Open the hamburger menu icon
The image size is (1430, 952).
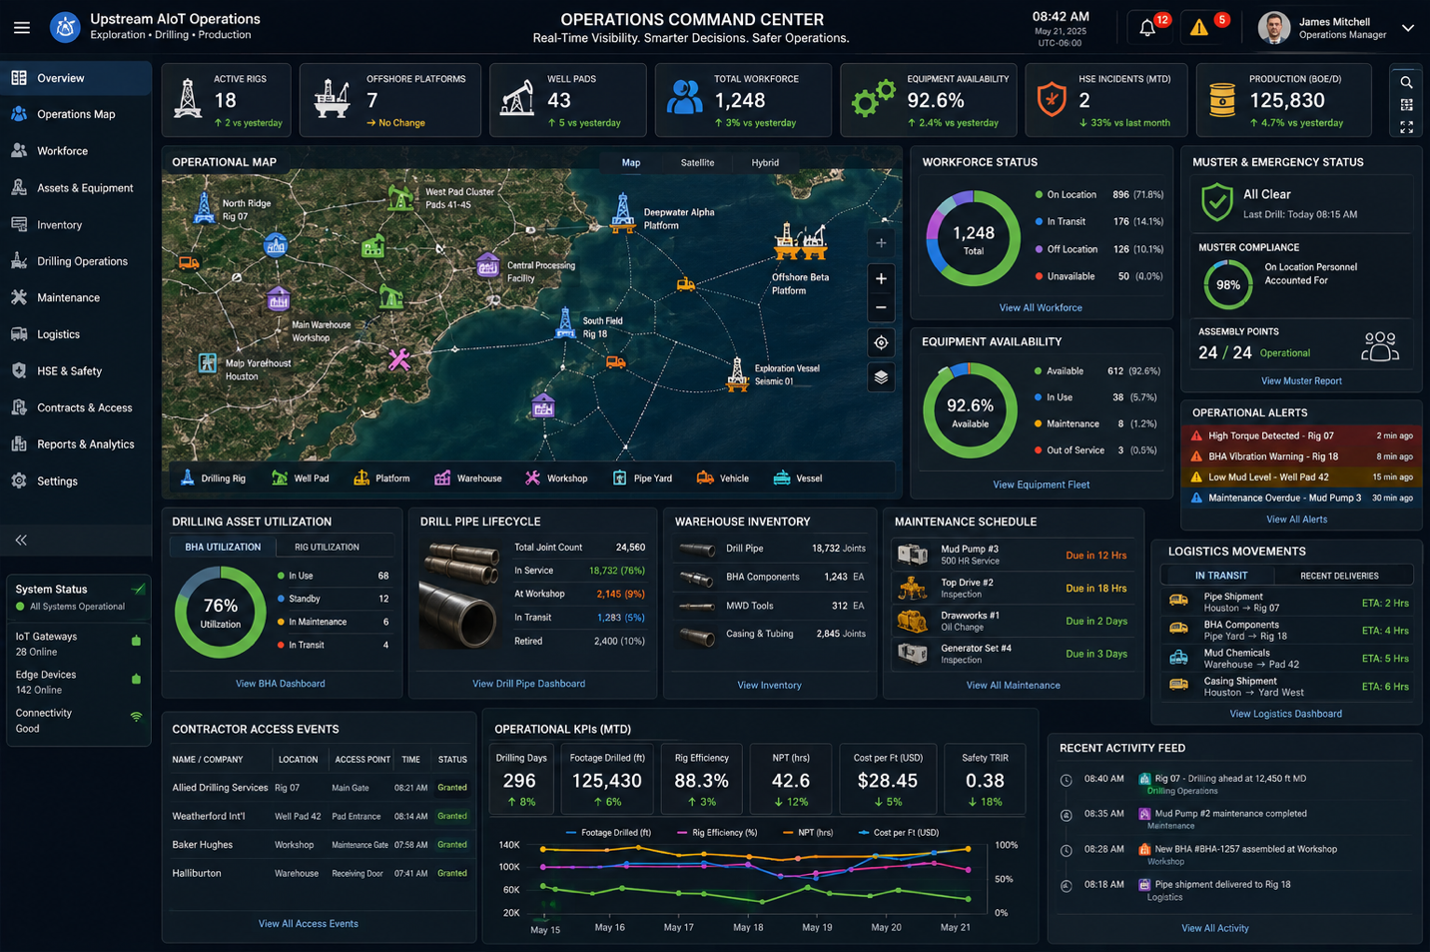click(22, 28)
